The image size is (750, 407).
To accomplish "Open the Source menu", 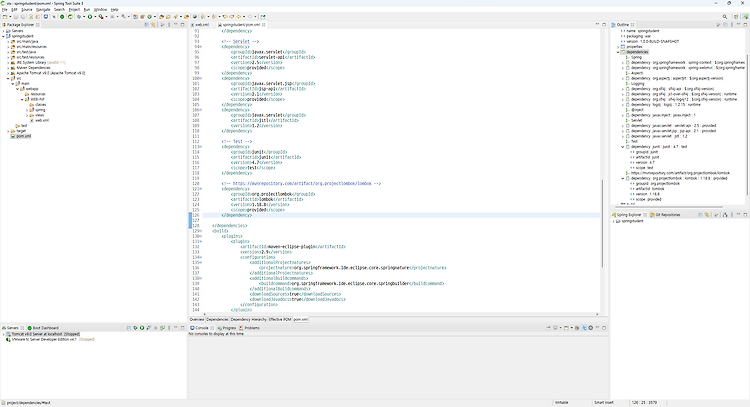I will 27,10.
